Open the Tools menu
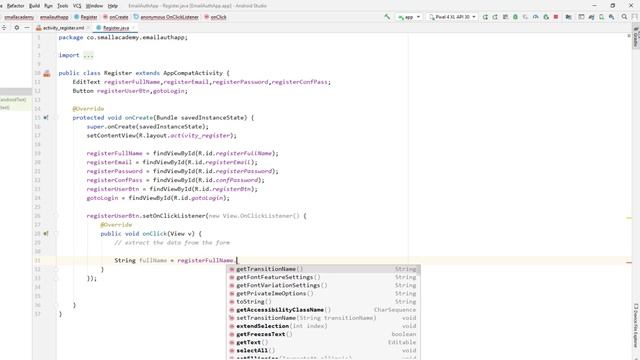The height and width of the screenshot is (360, 640). pyautogui.click(x=62, y=6)
